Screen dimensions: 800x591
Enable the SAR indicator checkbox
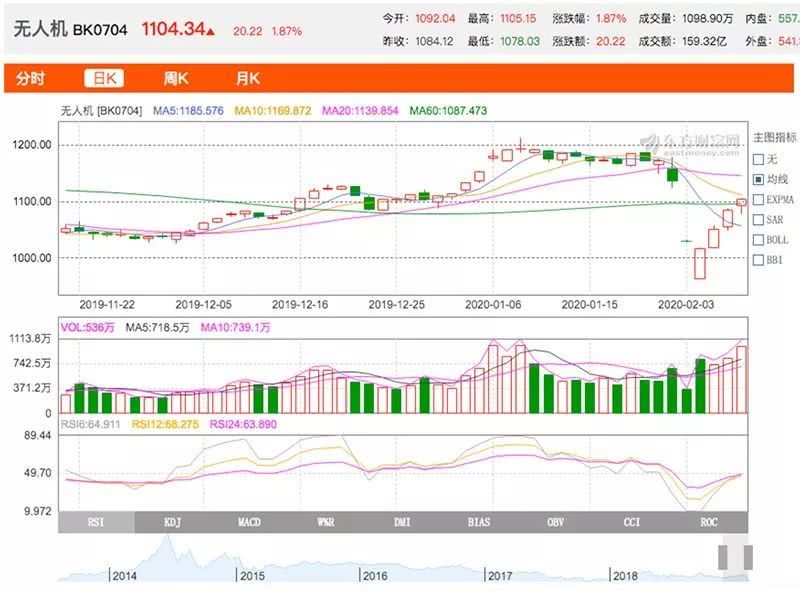tap(759, 220)
